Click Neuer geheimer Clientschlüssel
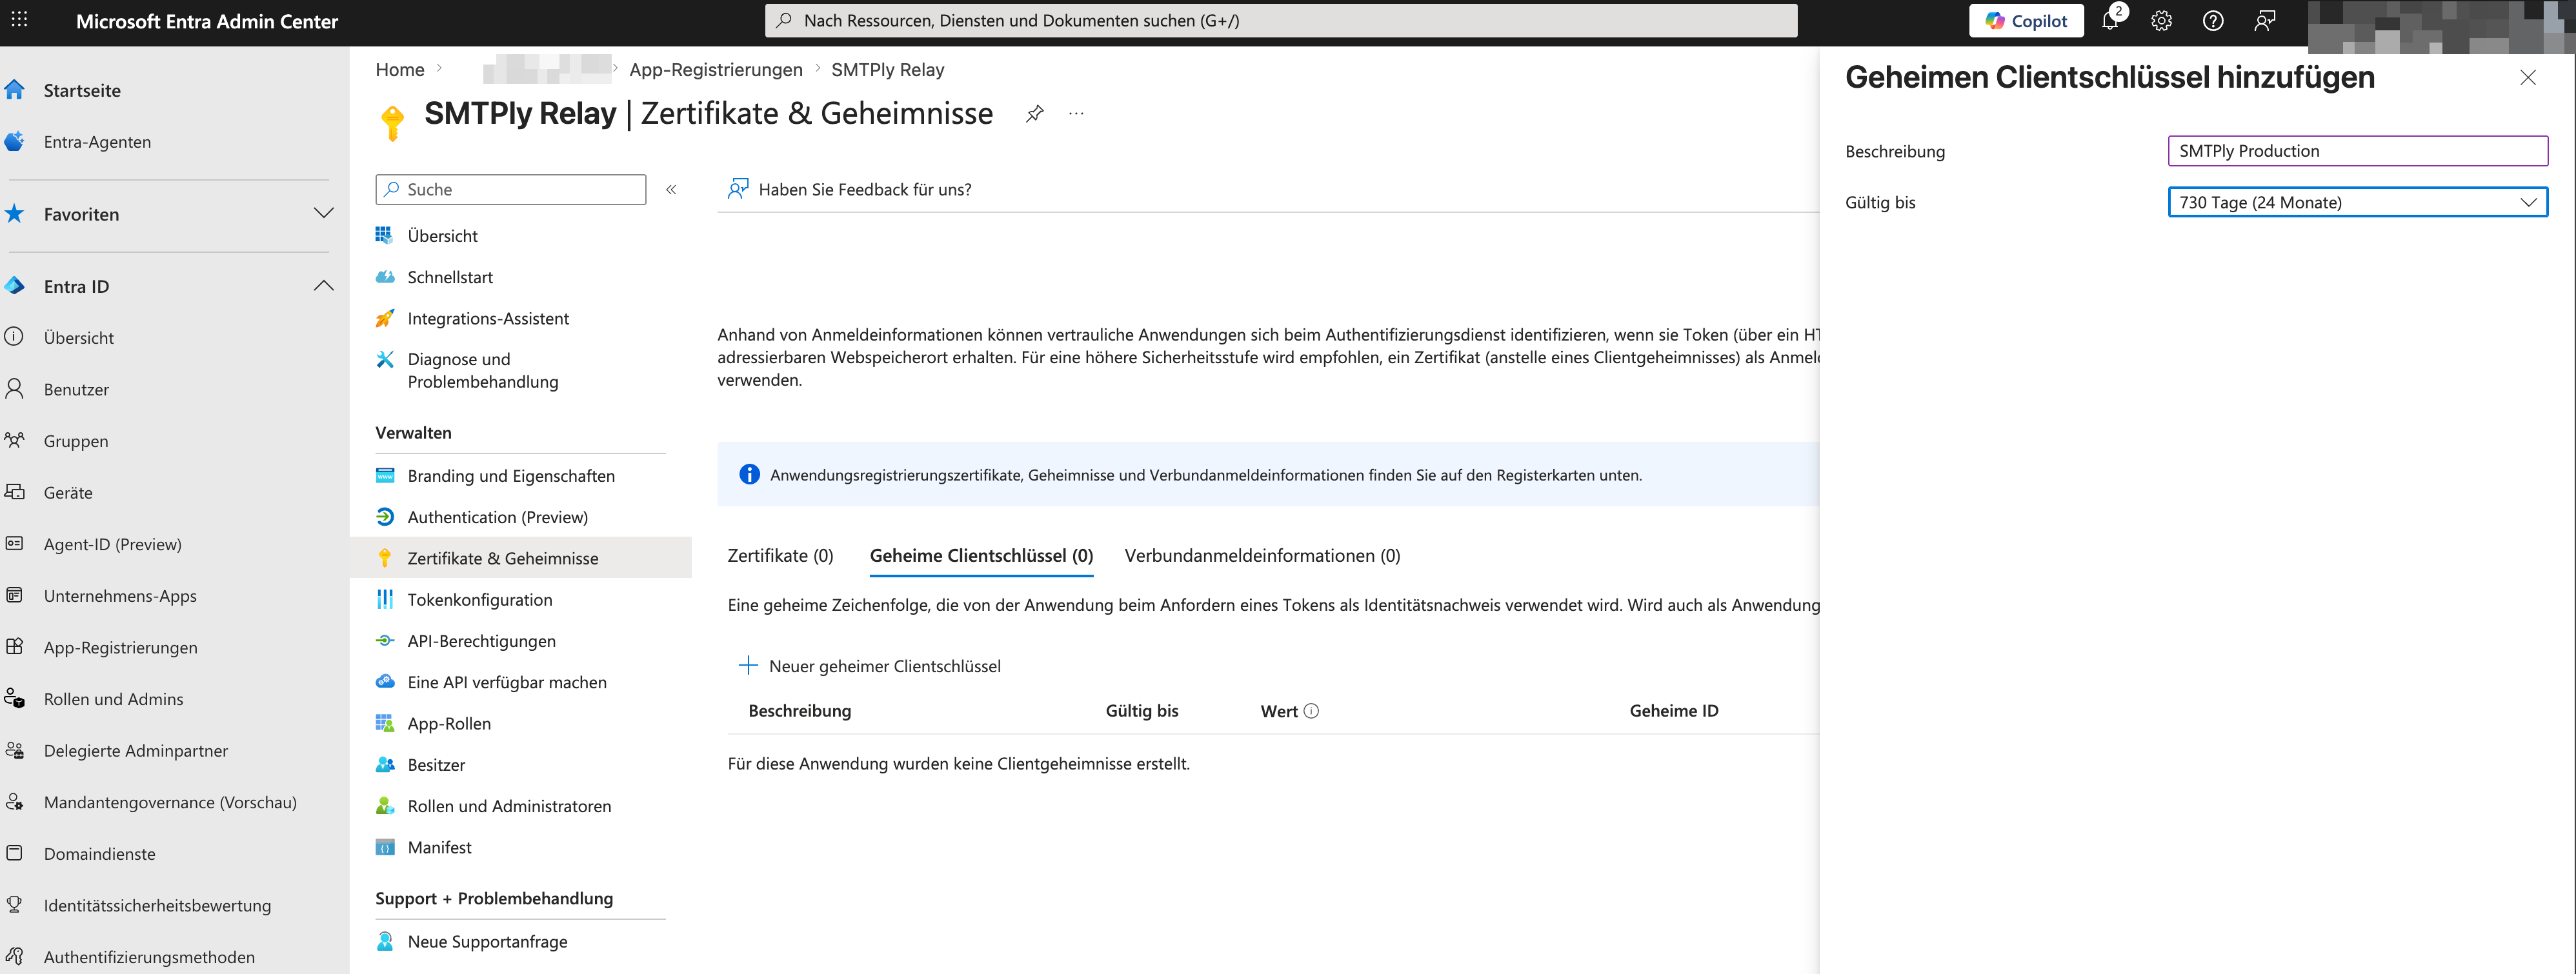Screen dimensions: 2576x974 883,665
